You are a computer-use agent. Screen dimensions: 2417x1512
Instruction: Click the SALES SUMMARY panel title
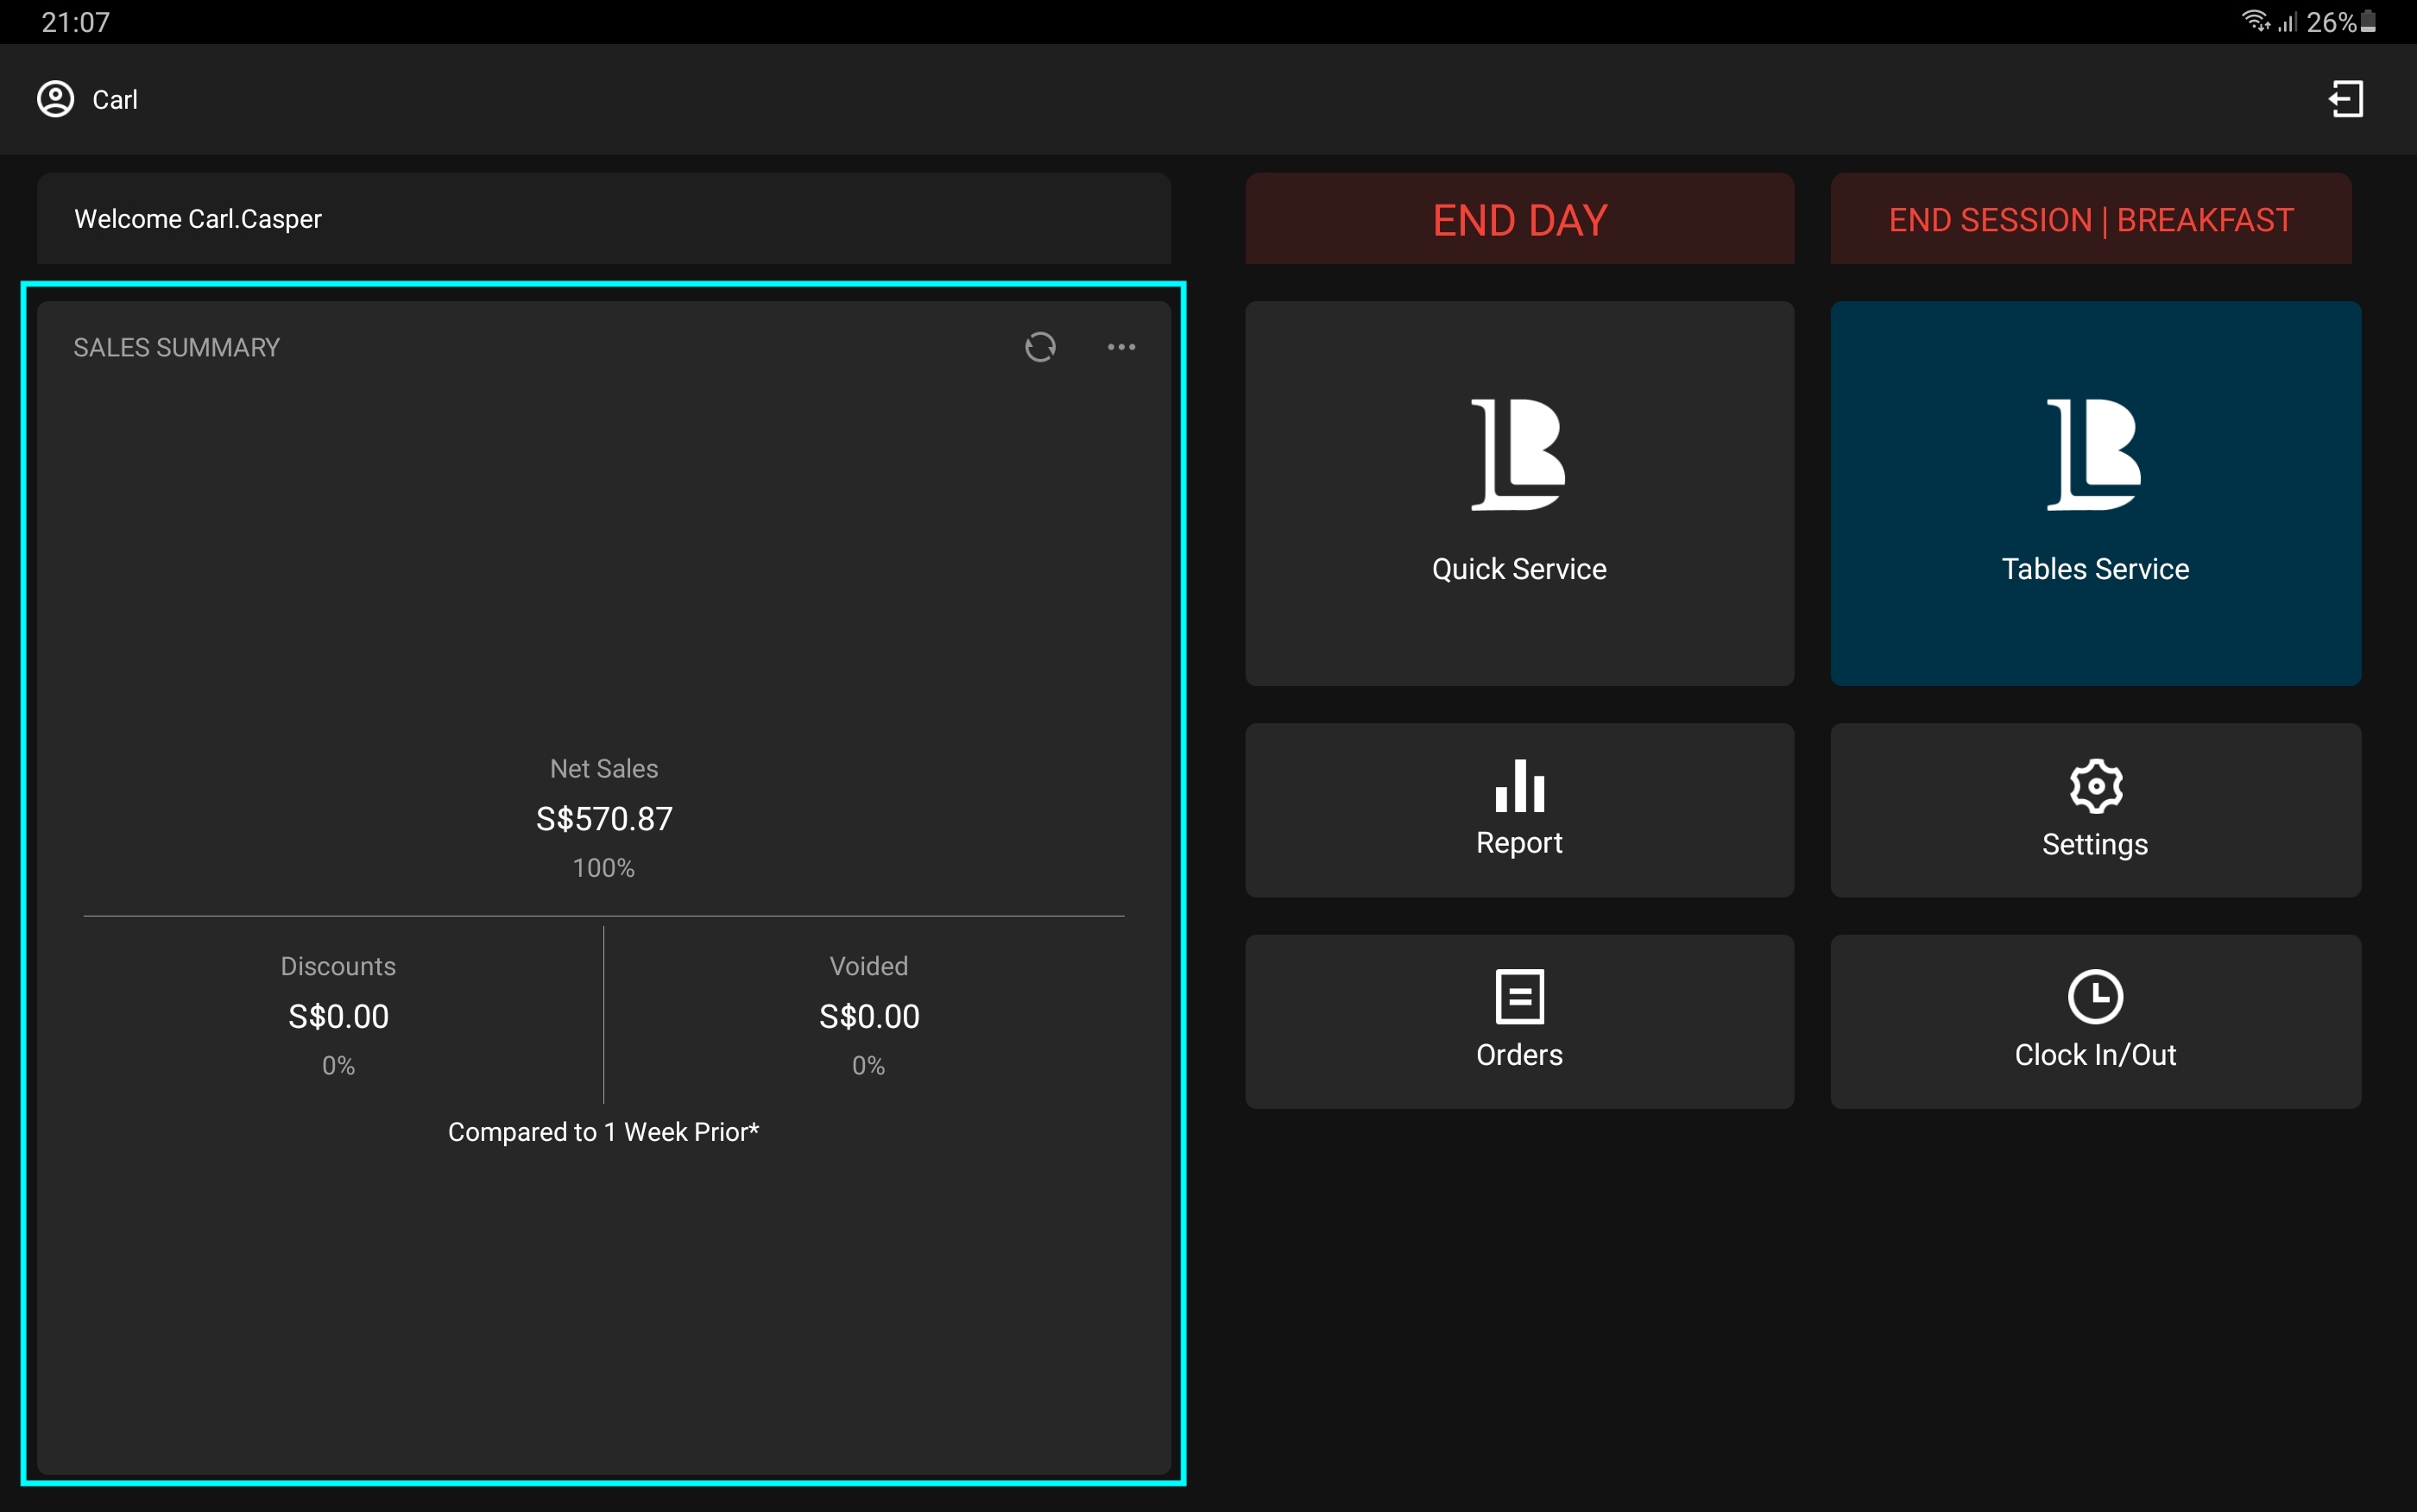tap(176, 348)
